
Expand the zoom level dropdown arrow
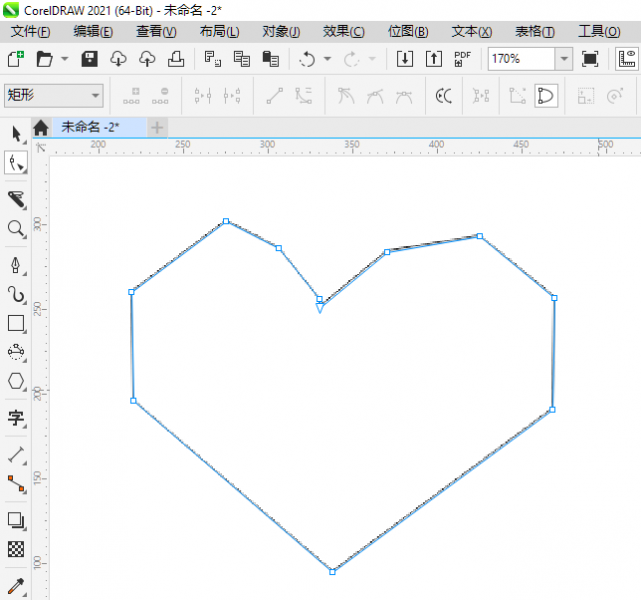pyautogui.click(x=563, y=59)
